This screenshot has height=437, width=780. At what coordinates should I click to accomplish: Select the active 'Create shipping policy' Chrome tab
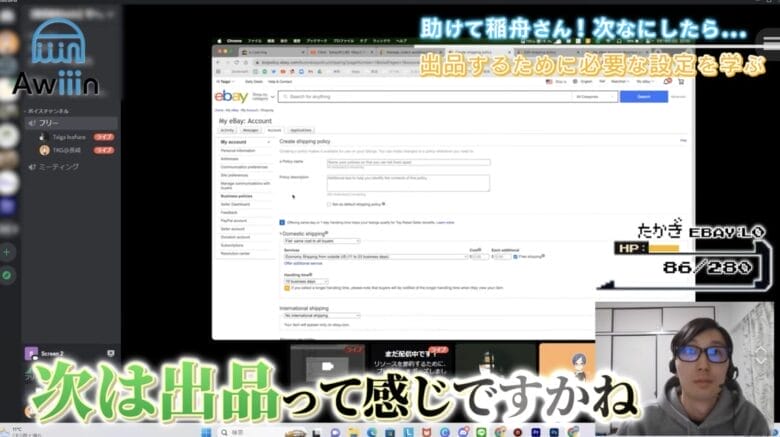point(478,52)
